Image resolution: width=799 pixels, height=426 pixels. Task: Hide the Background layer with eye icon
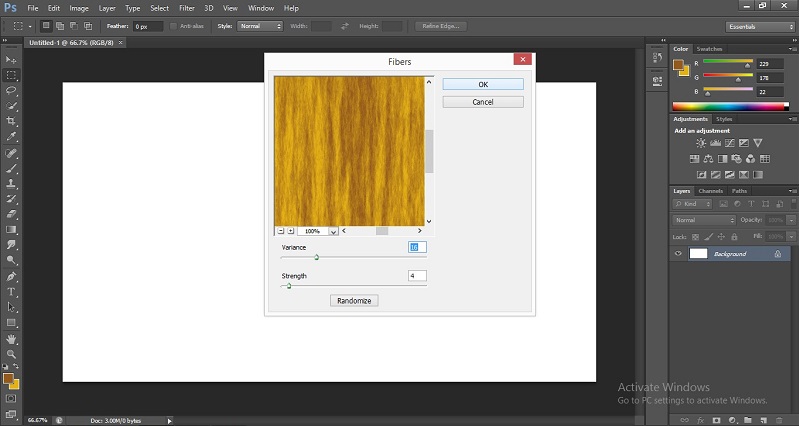pos(679,254)
